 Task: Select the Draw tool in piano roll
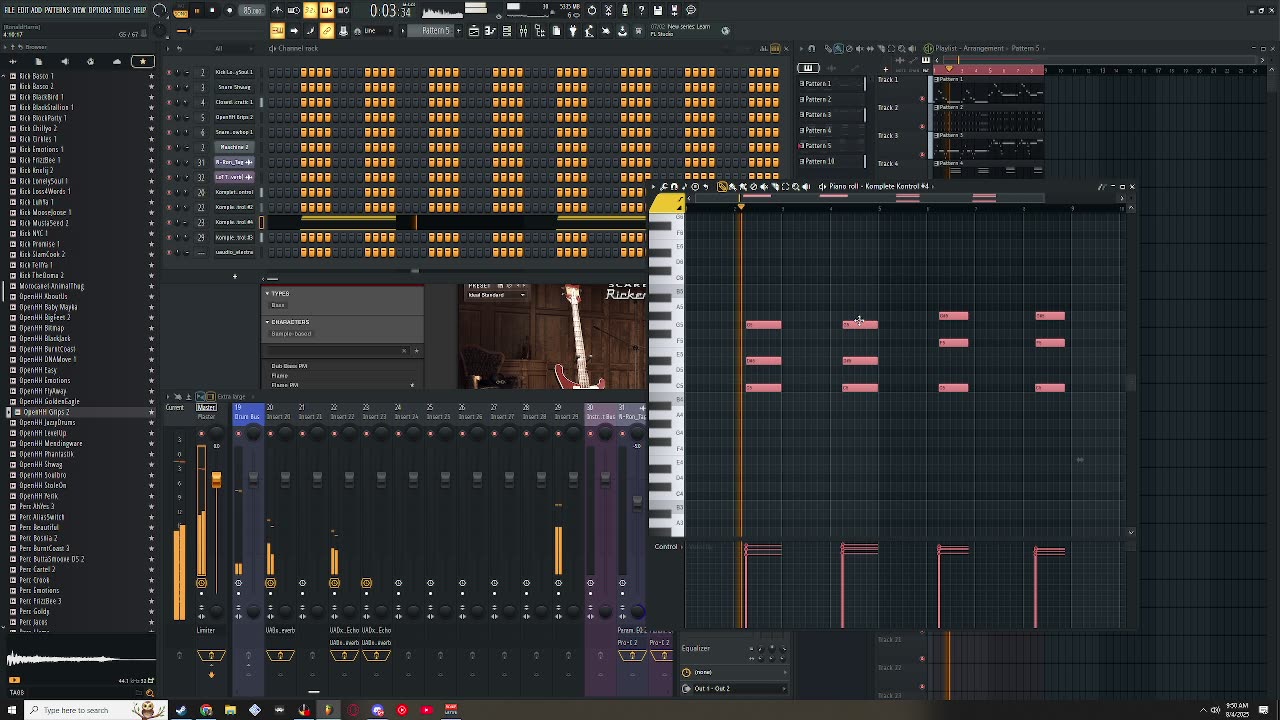722,187
